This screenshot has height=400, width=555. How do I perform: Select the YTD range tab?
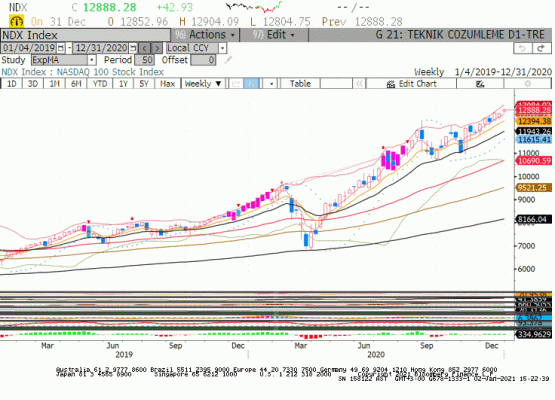pos(100,84)
